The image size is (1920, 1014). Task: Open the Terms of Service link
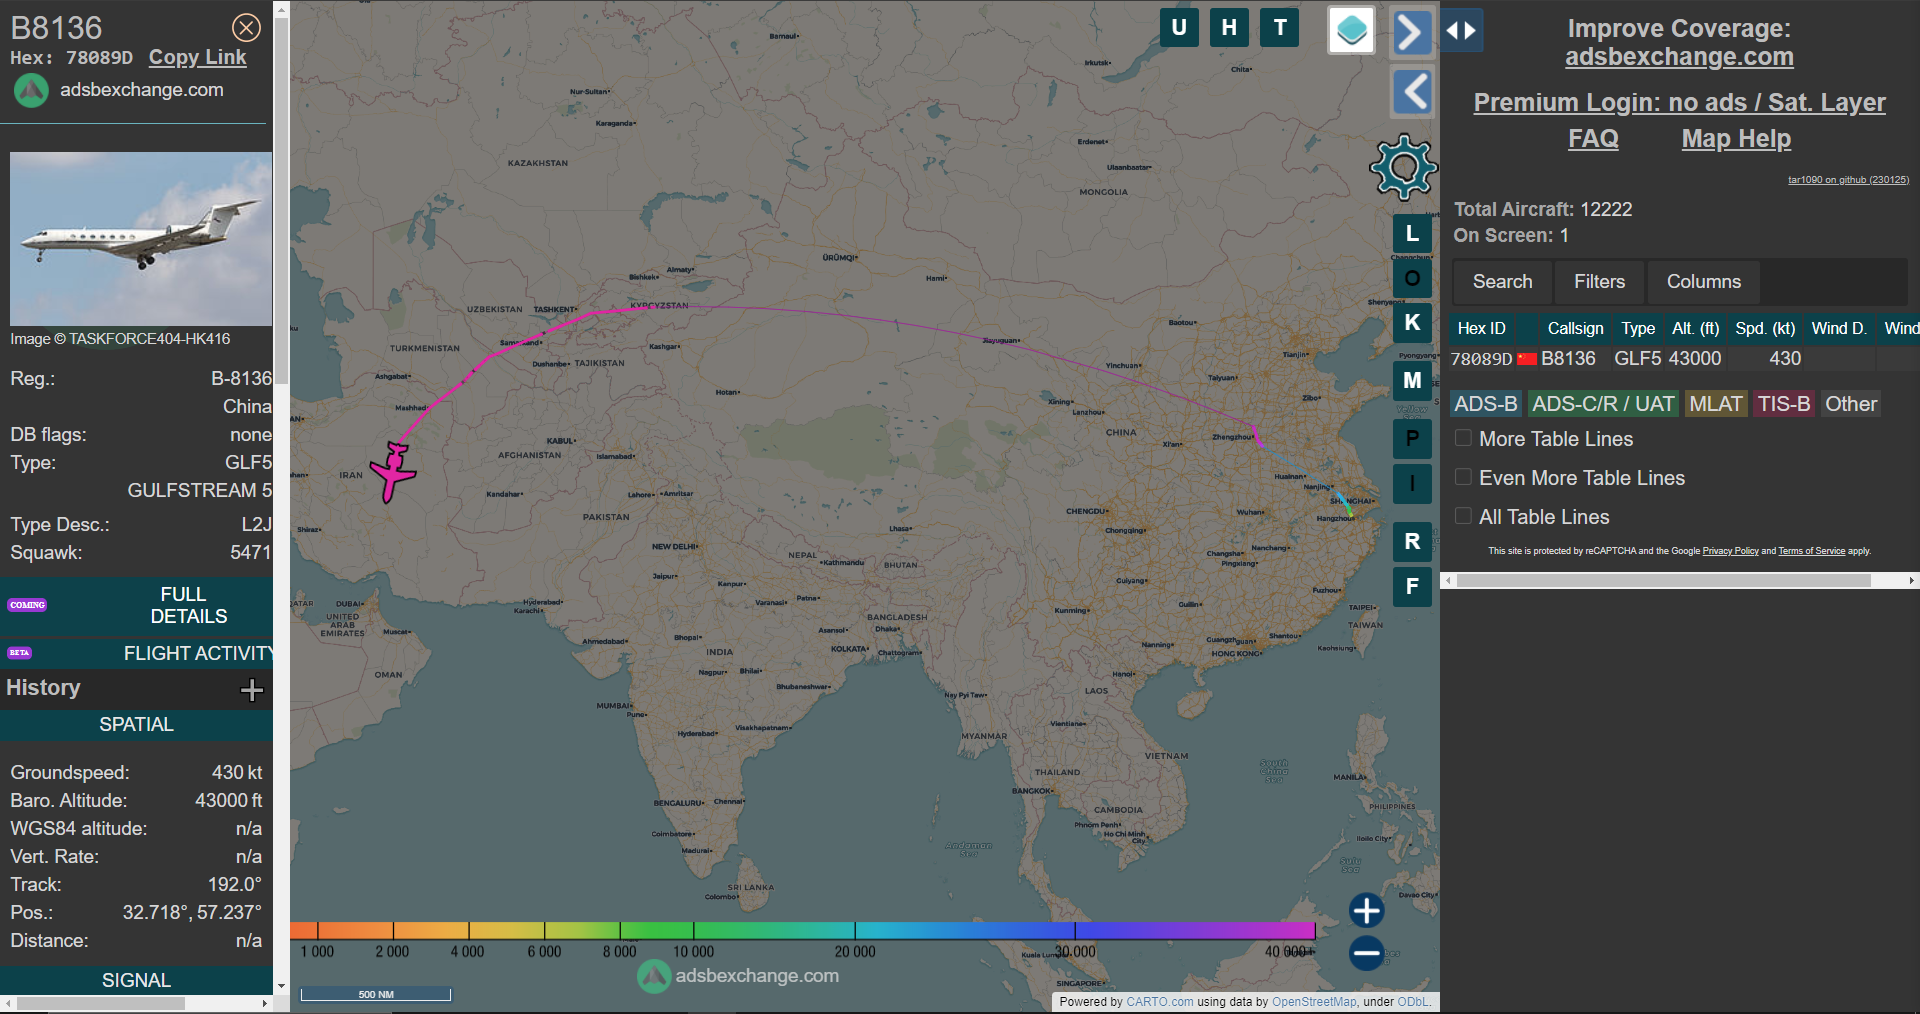1811,551
